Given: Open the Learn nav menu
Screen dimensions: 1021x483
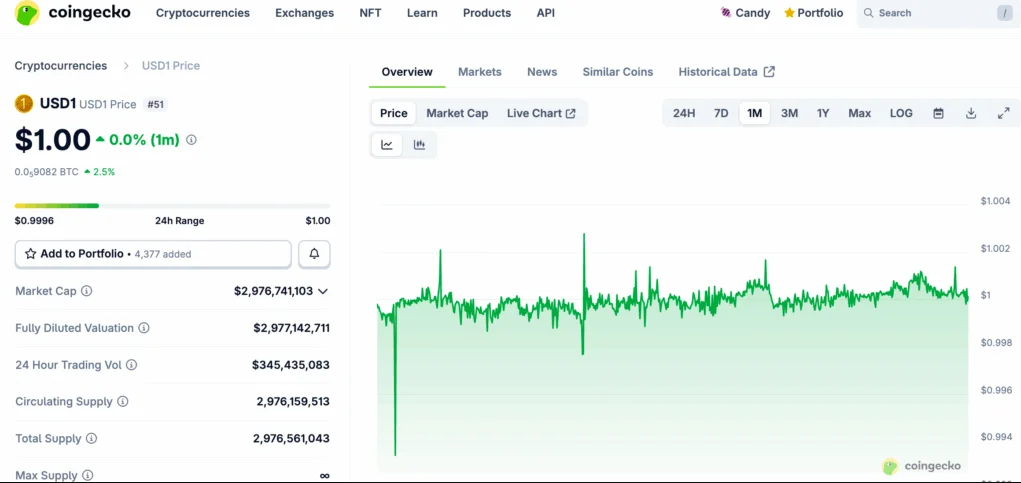Looking at the screenshot, I should pos(422,13).
